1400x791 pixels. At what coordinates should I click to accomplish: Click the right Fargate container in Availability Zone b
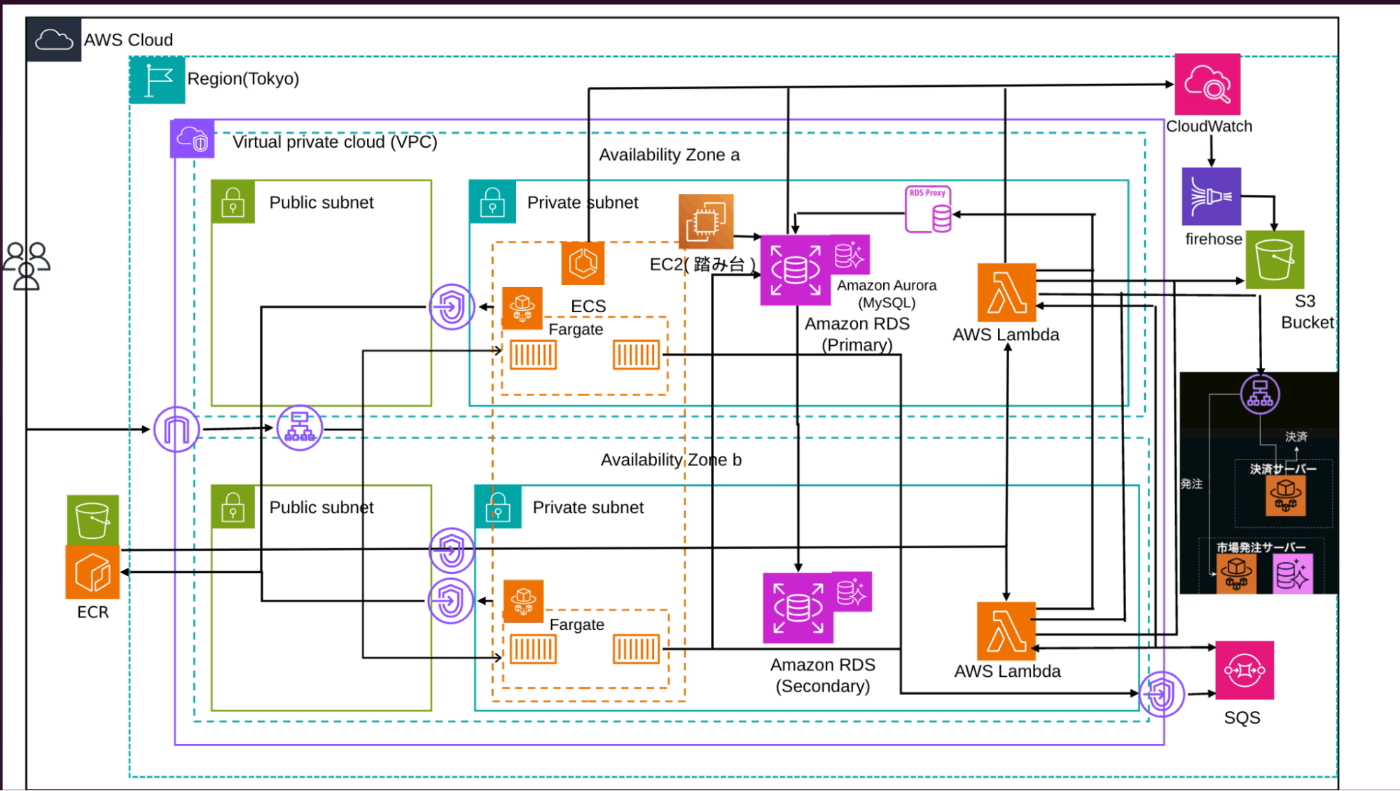click(x=636, y=650)
